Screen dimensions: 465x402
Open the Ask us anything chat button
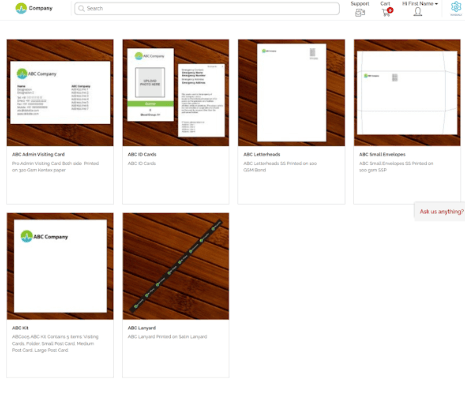(x=440, y=211)
